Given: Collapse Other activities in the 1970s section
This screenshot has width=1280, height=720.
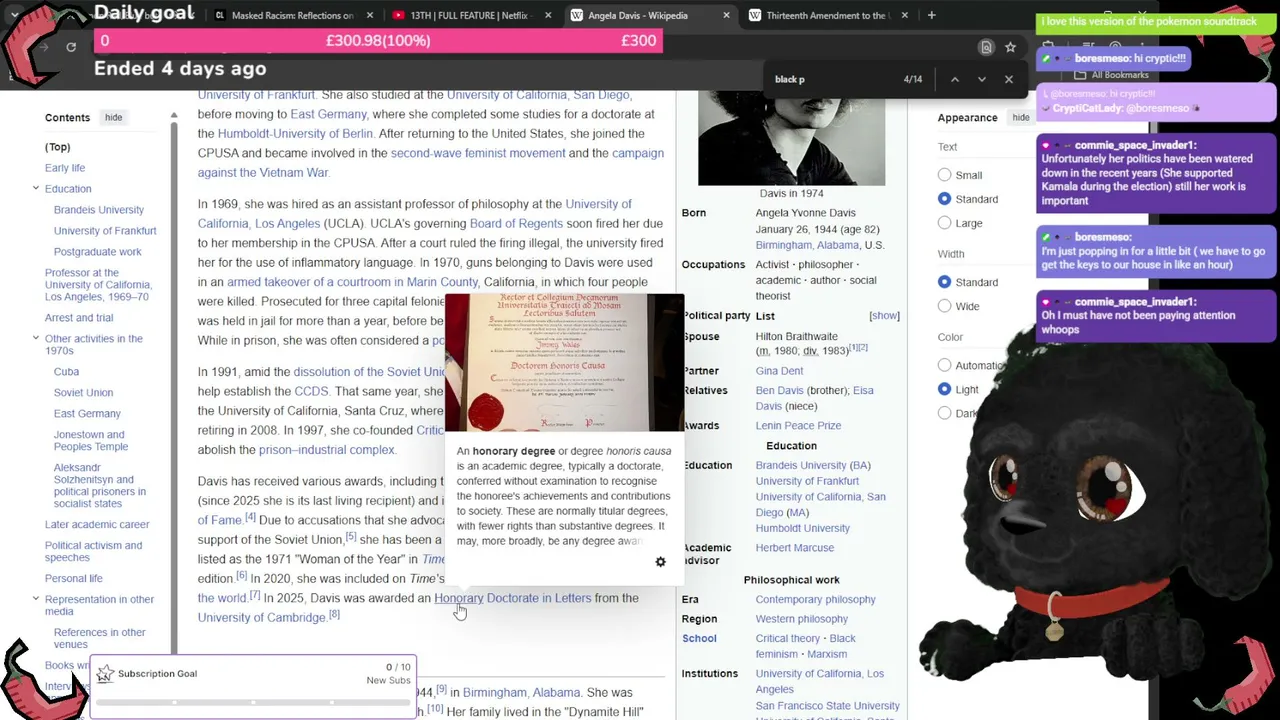Looking at the screenshot, I should point(36,338).
